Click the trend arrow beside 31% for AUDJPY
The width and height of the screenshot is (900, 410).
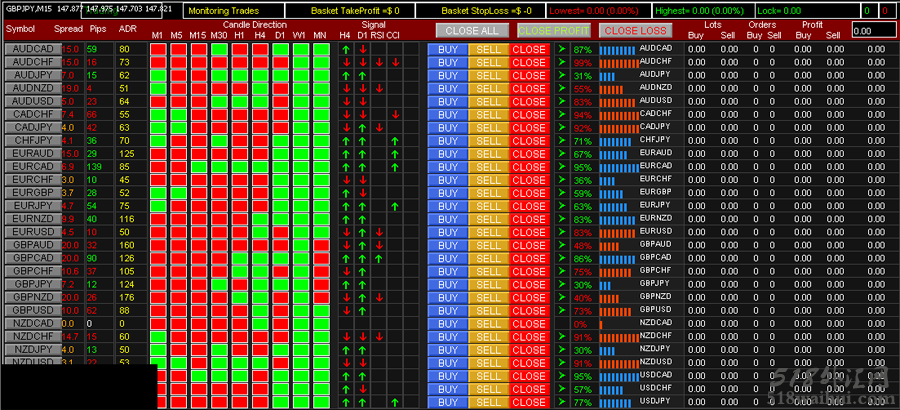(x=562, y=75)
